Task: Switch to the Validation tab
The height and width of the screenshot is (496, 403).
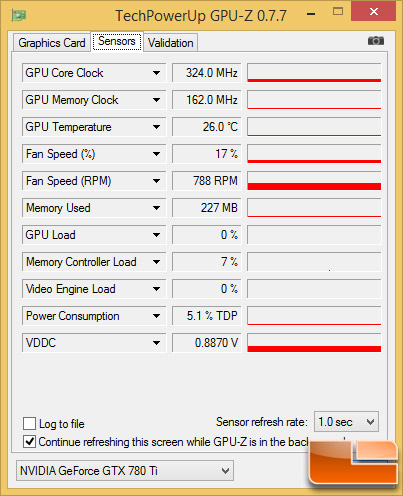Action: coord(171,43)
